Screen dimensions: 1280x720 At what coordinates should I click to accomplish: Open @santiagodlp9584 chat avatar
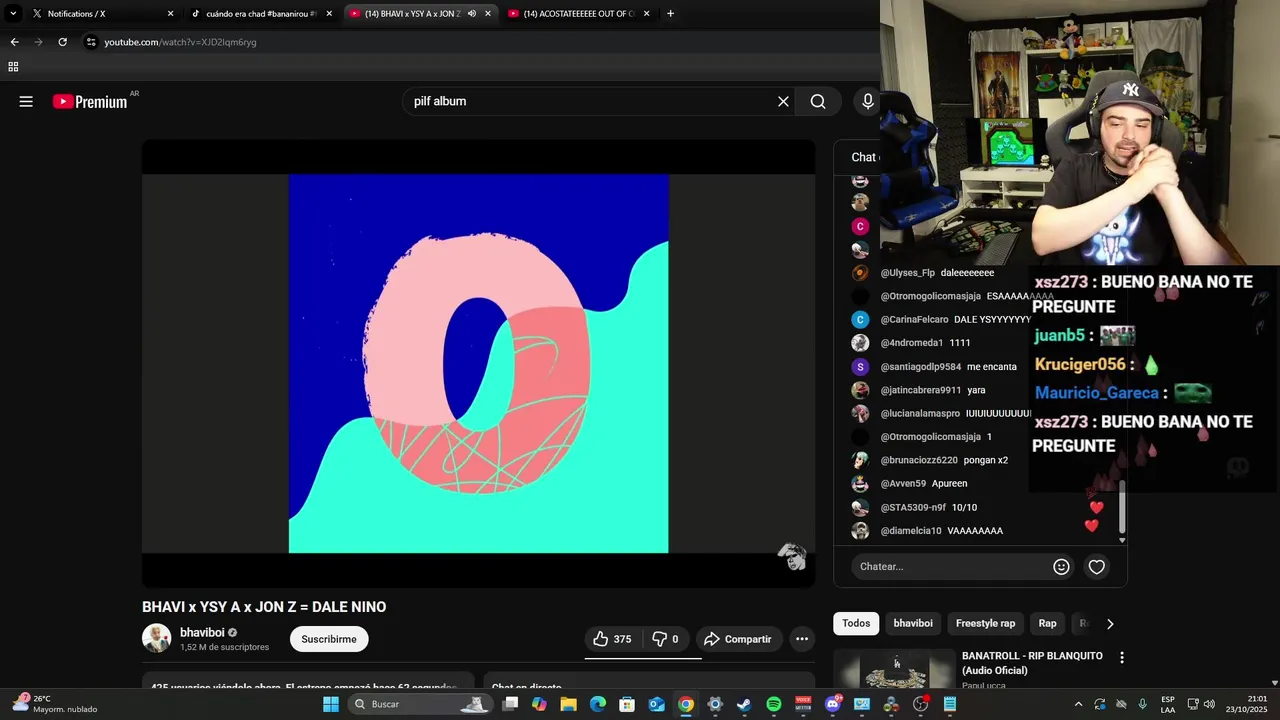tap(860, 367)
